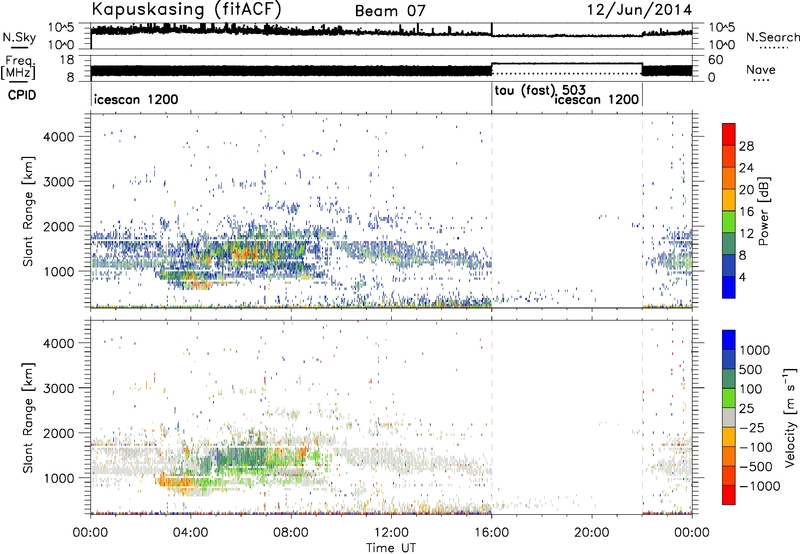Click the '04:00' time axis tick label
Image resolution: width=800 pixels, height=554 pixels.
190,533
